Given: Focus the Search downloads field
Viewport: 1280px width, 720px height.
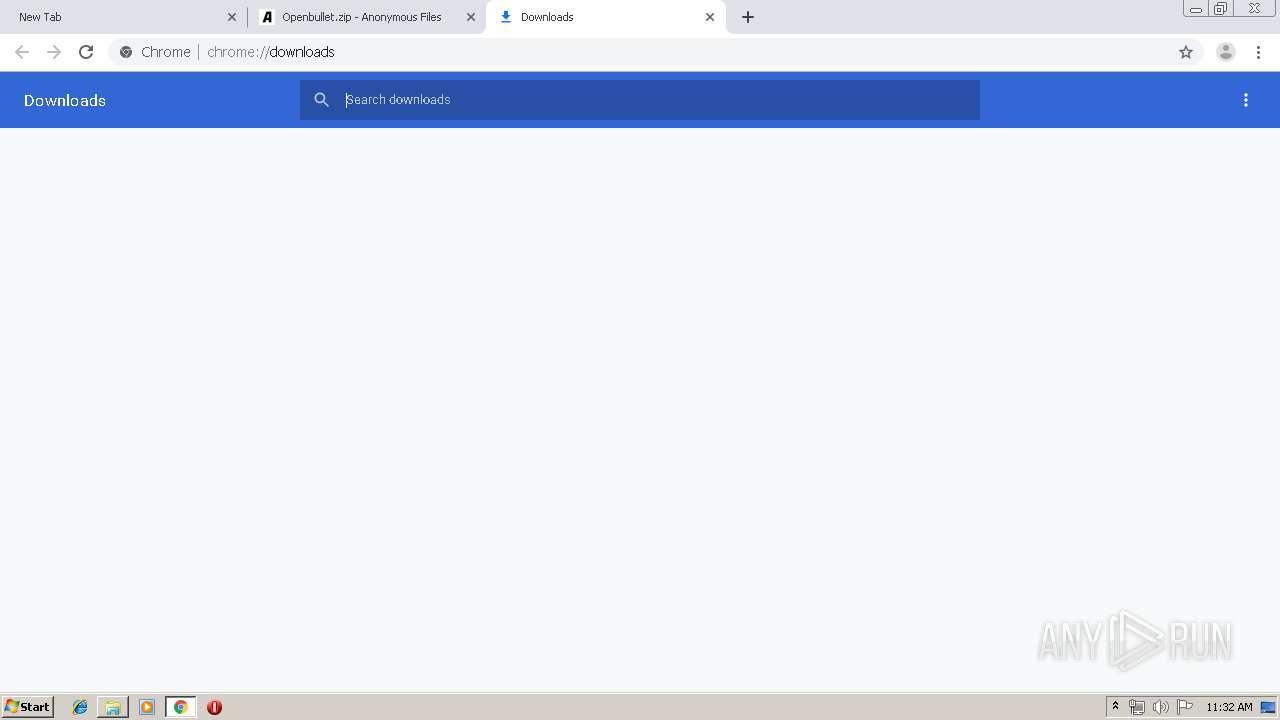Looking at the screenshot, I should [x=640, y=100].
